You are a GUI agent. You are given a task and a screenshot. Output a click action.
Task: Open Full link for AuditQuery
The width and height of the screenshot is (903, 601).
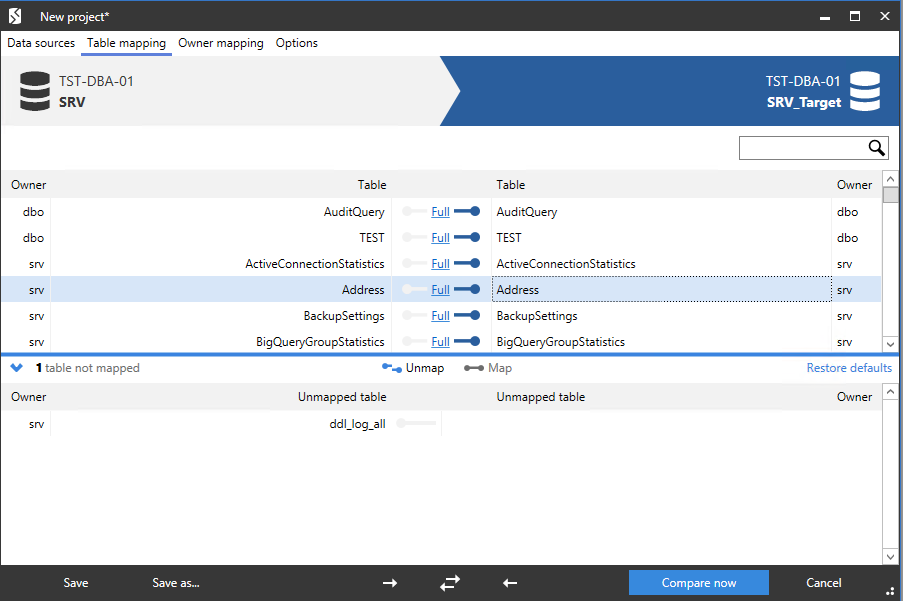pyautogui.click(x=441, y=212)
